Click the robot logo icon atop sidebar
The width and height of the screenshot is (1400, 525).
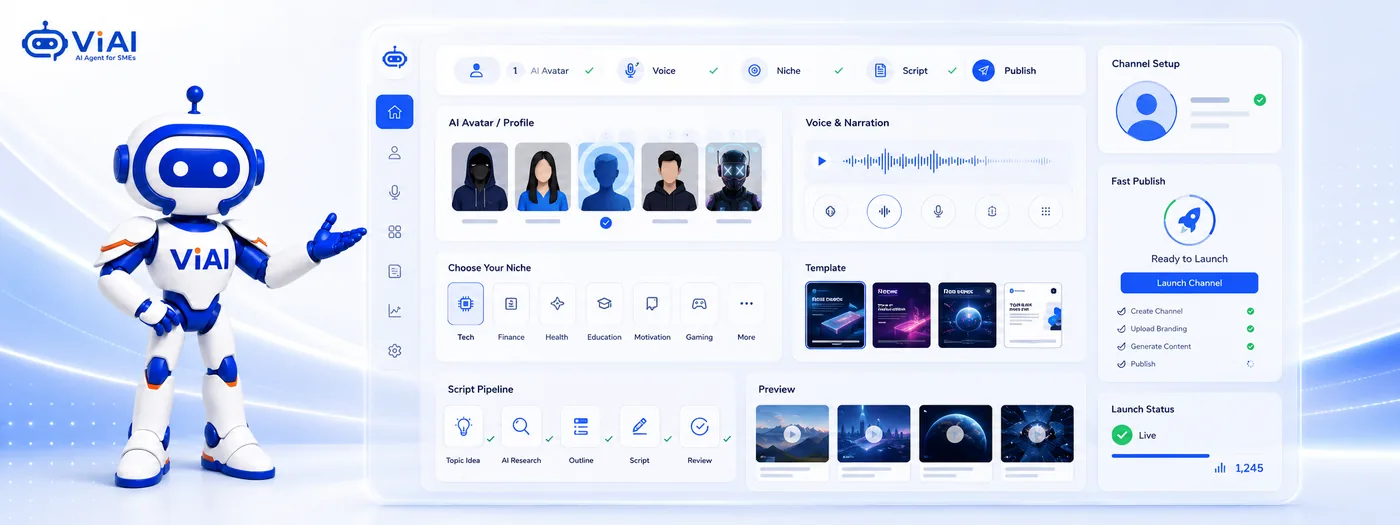tap(394, 60)
